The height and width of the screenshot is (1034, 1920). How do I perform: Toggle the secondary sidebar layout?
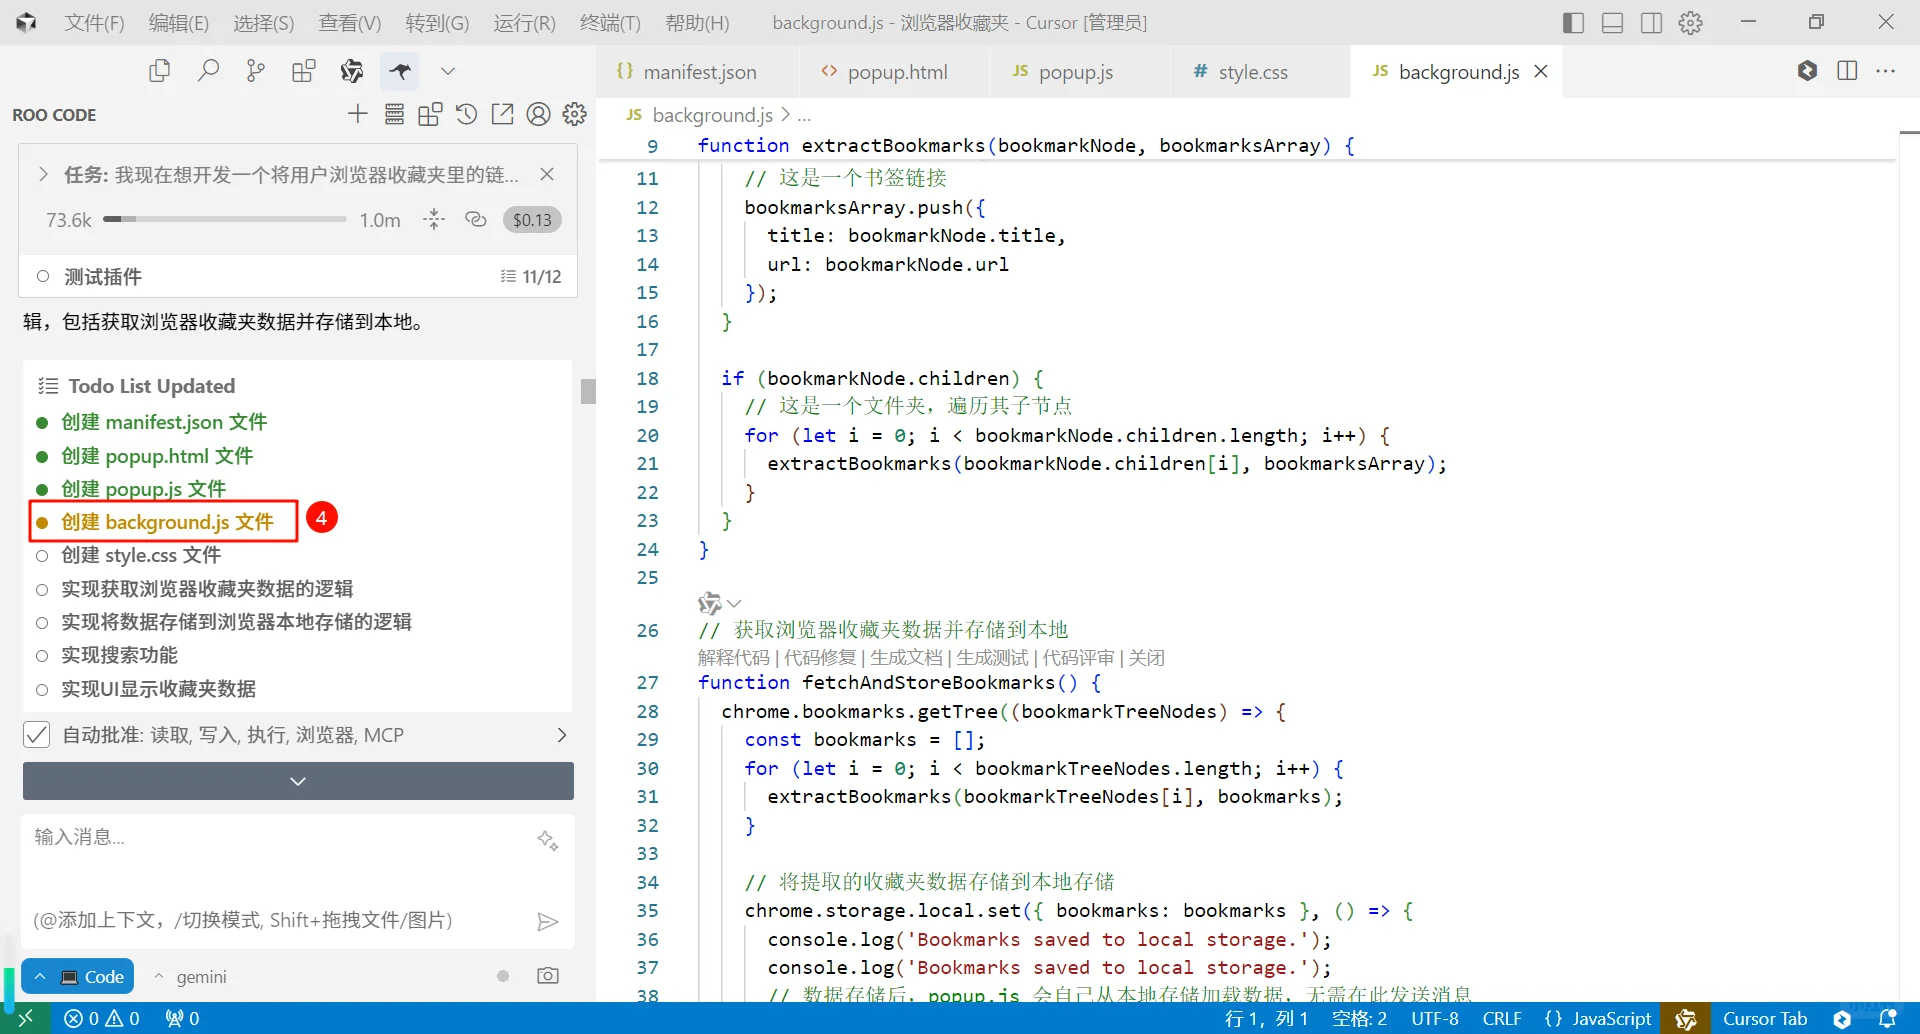tap(1652, 22)
